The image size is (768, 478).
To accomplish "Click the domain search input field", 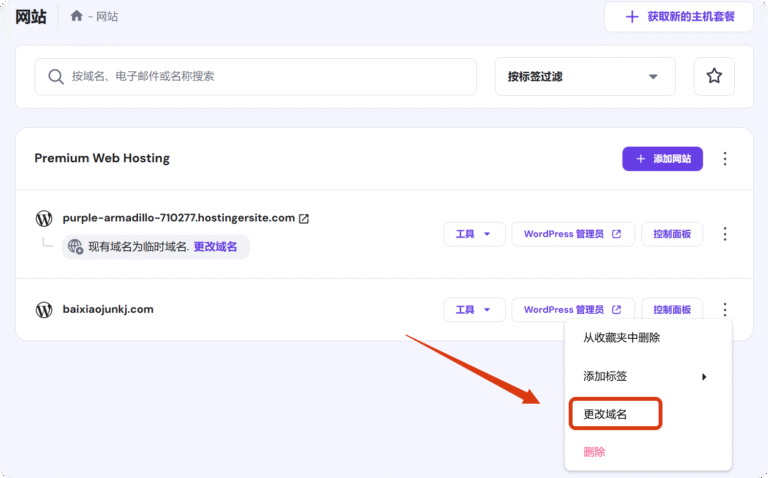I will click(255, 76).
